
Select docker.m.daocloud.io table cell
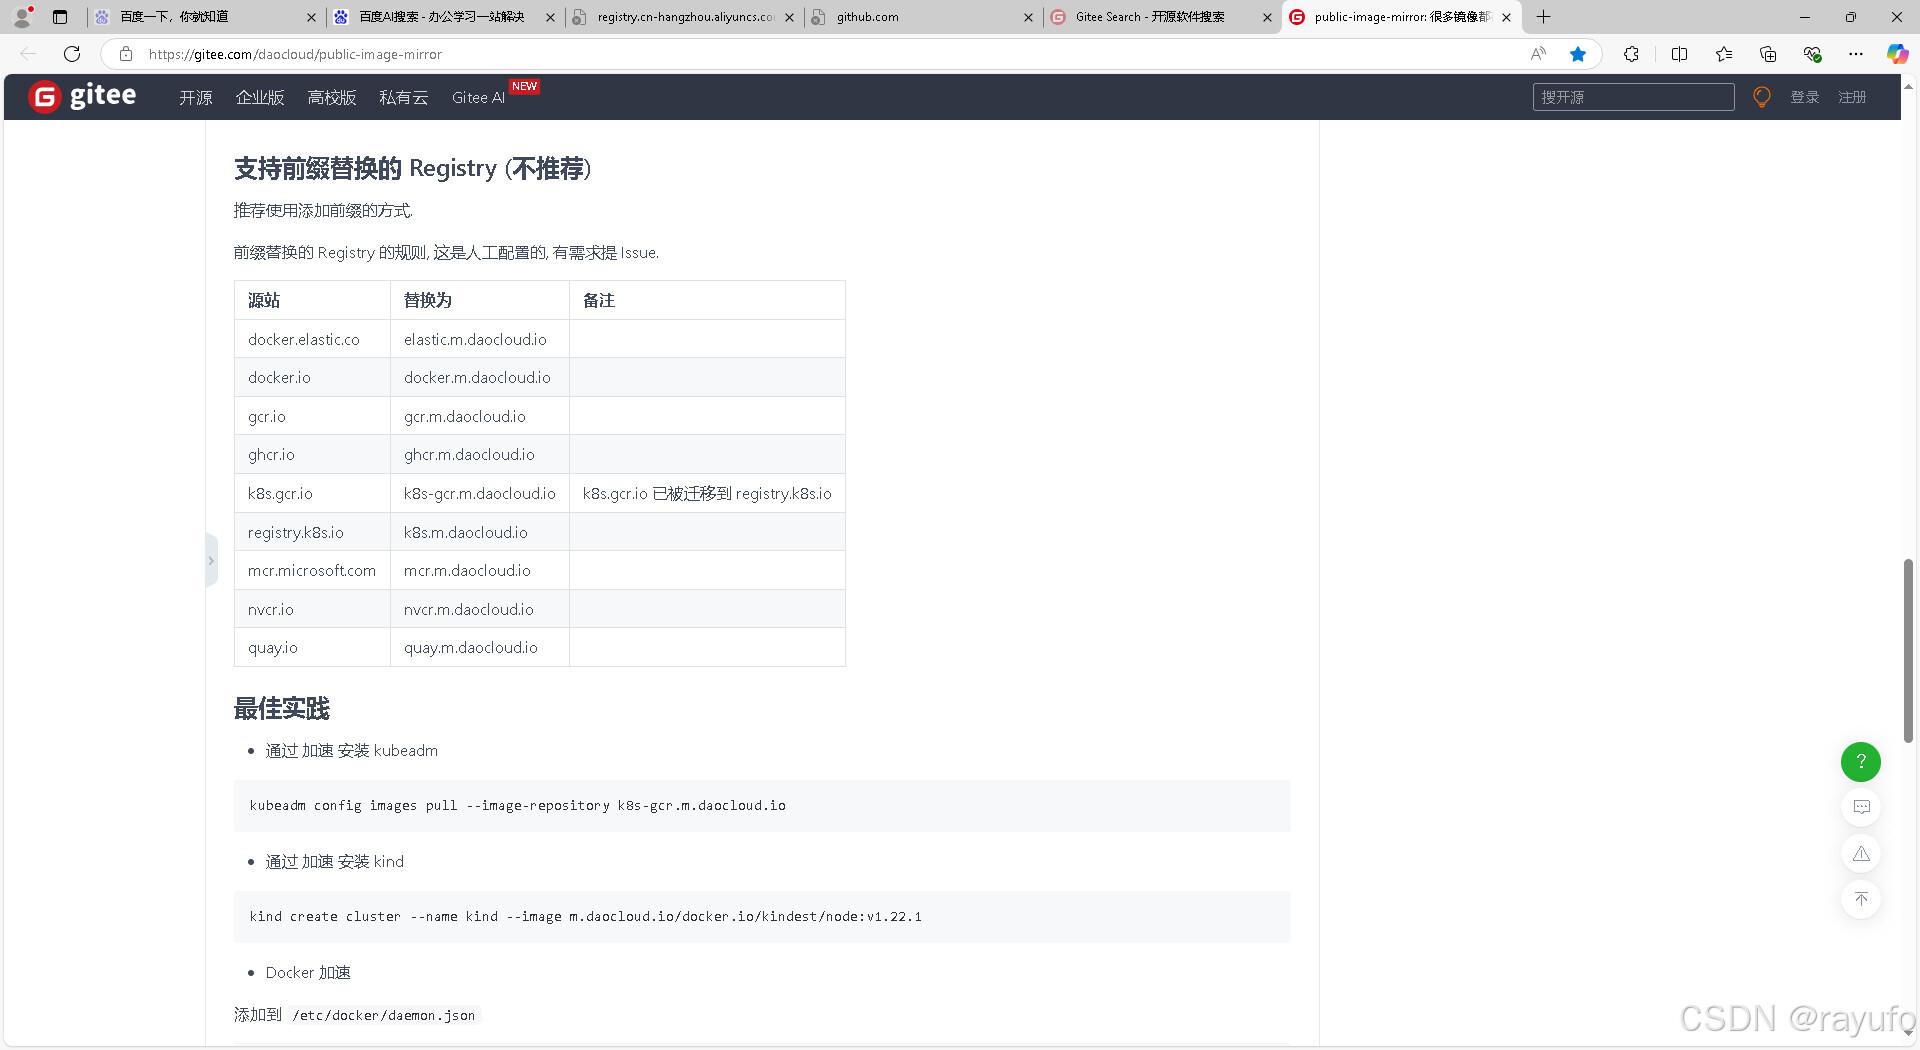[x=479, y=377]
